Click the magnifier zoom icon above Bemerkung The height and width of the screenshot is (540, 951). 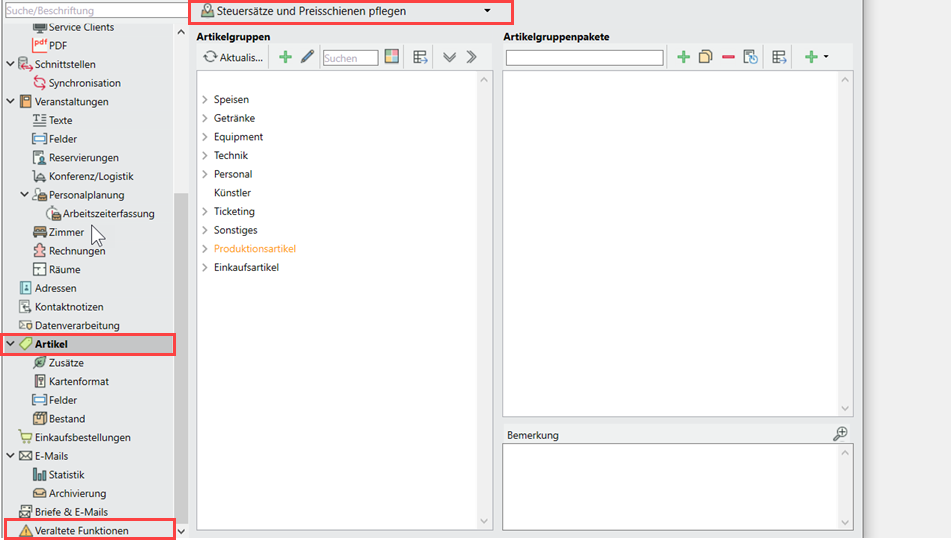tap(841, 433)
